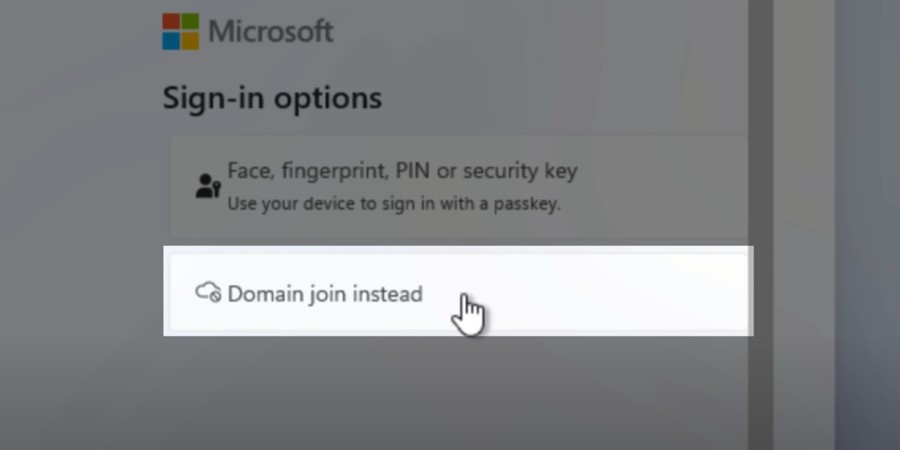
Task: Click the green square of Microsoft logo
Action: pyautogui.click(x=190, y=22)
